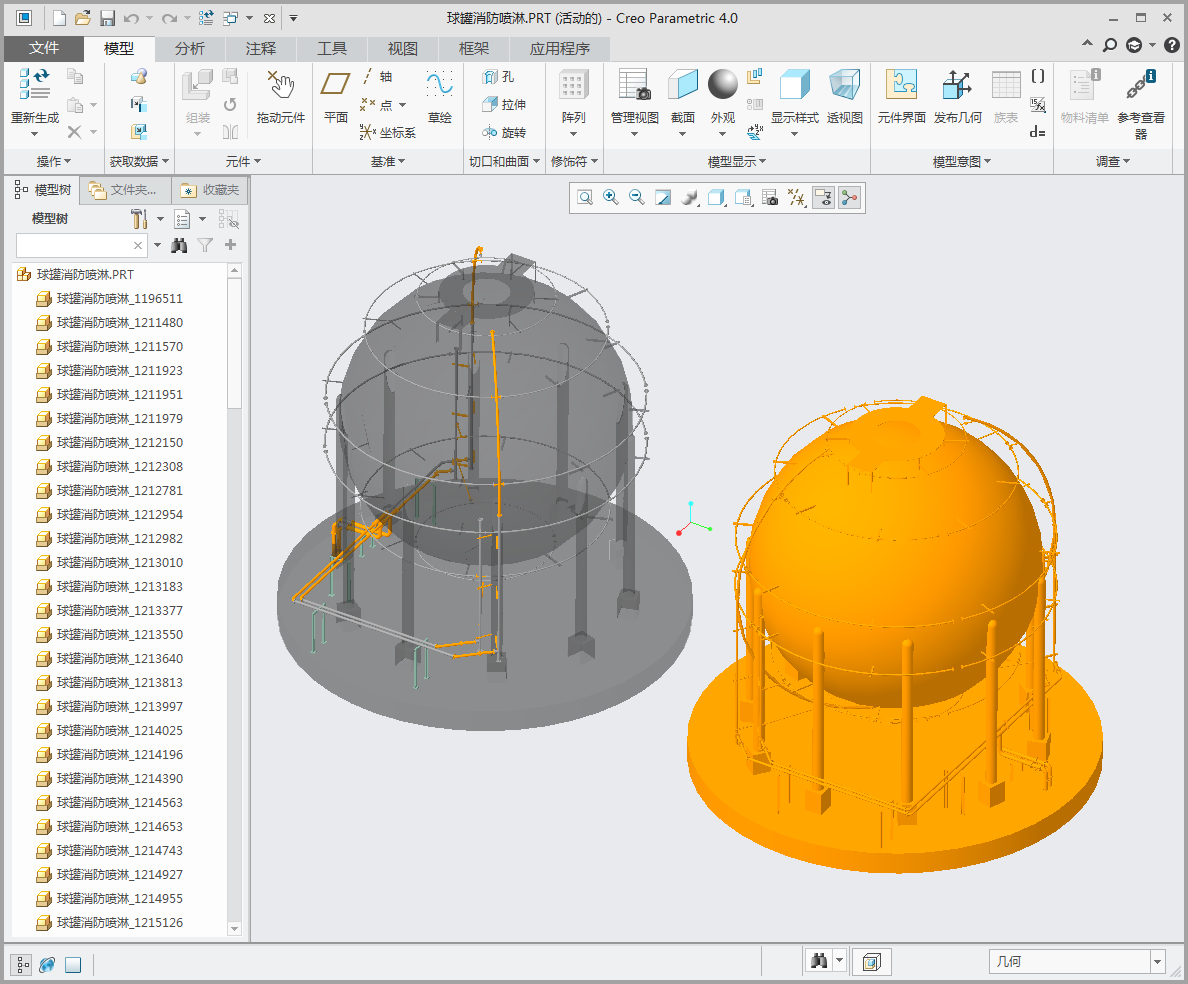
Task: Click the 拉伸 extrude tool
Action: (504, 104)
